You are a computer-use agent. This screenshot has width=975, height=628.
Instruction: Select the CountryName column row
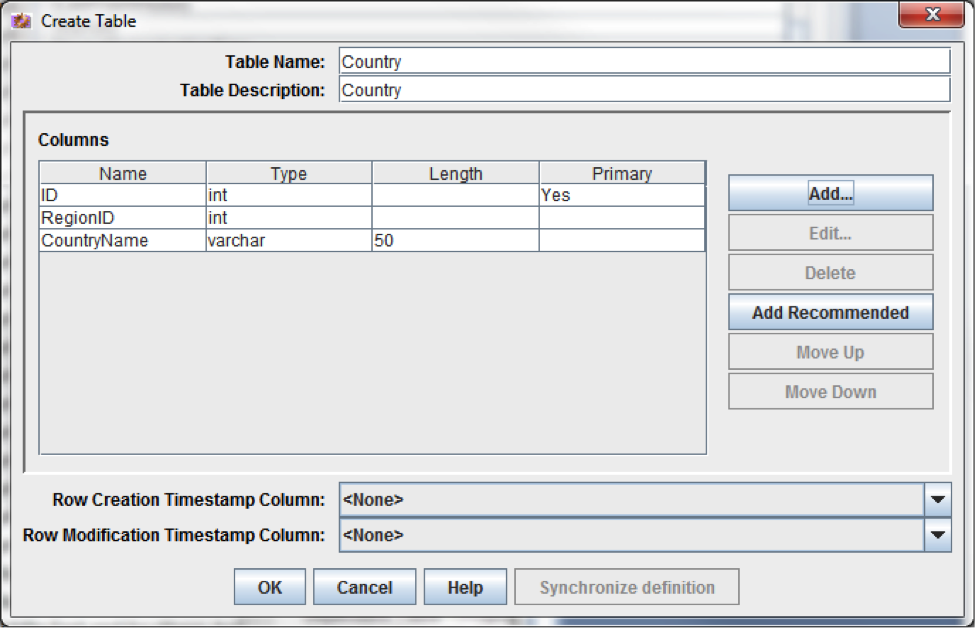[372, 240]
